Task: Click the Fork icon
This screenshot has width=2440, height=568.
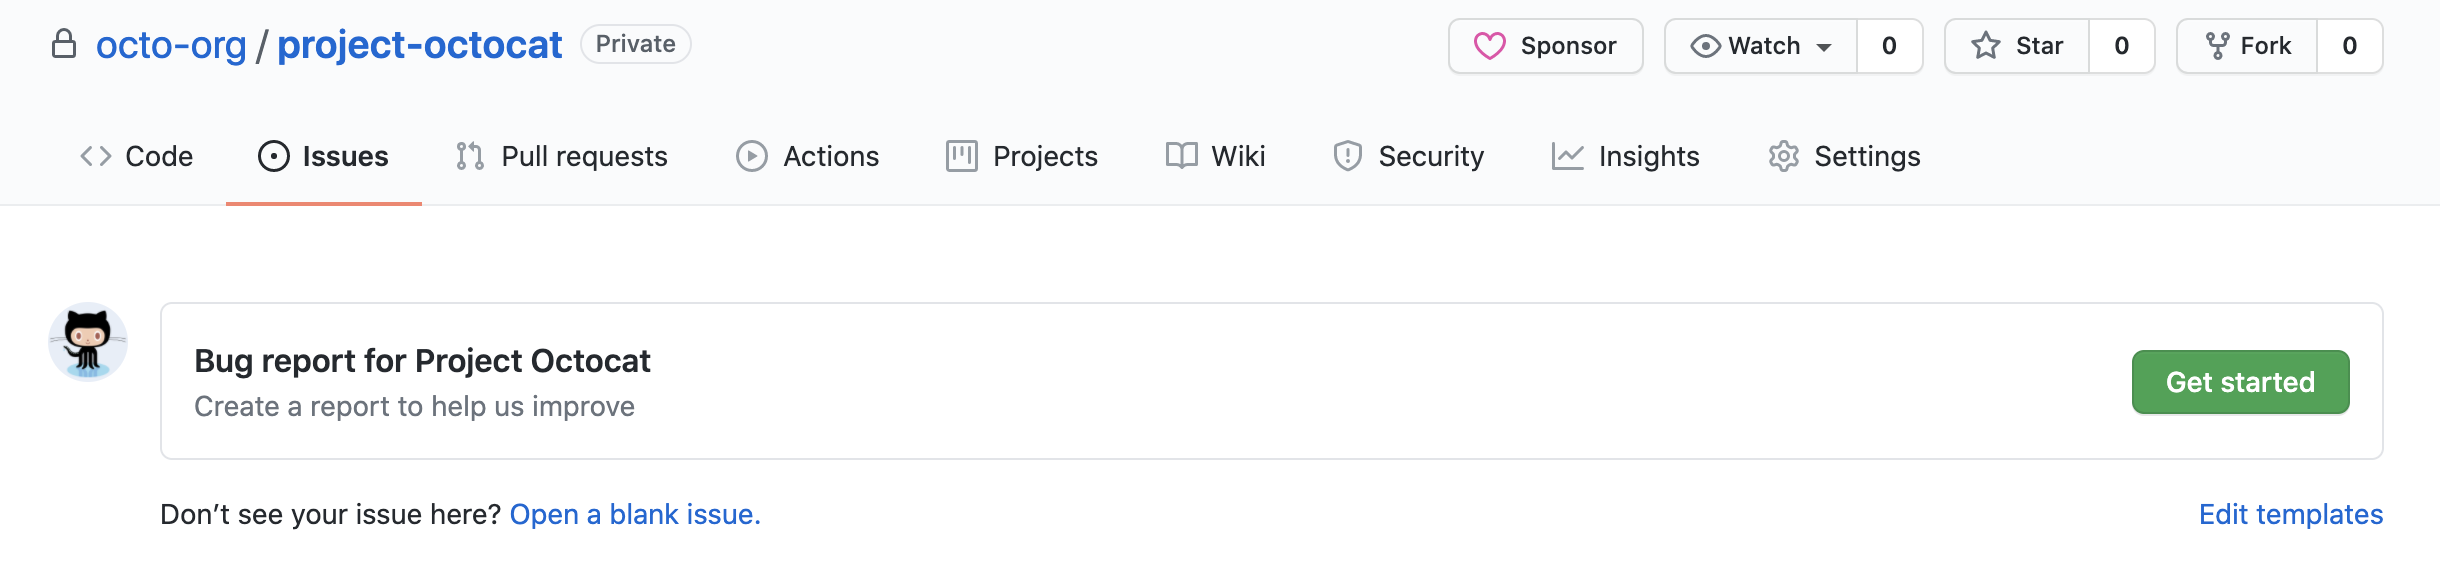Action: pyautogui.click(x=2218, y=46)
